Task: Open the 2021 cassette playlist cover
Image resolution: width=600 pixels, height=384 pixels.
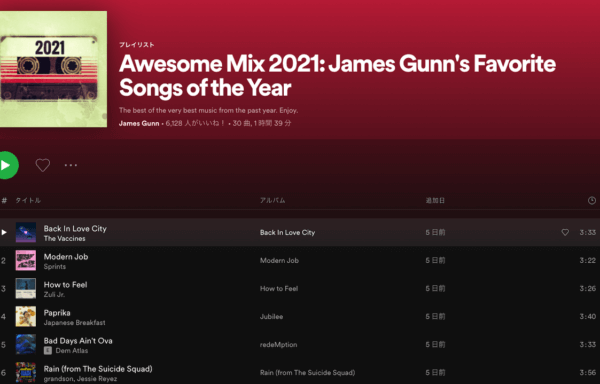Action: click(53, 69)
